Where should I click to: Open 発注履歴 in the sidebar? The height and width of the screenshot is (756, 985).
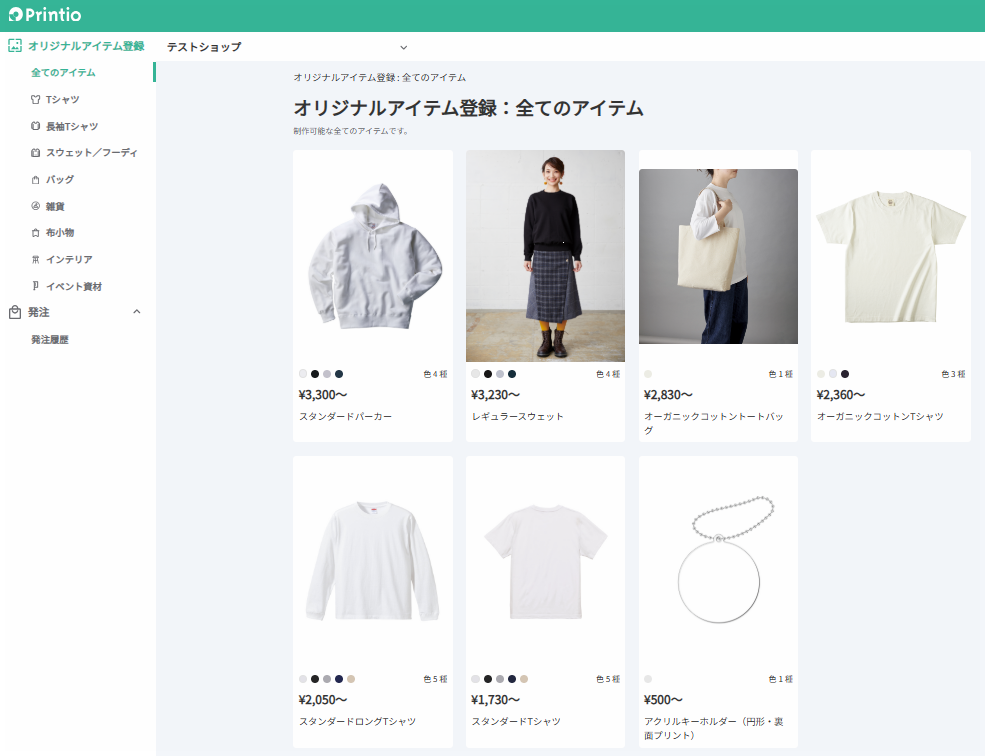[50, 340]
